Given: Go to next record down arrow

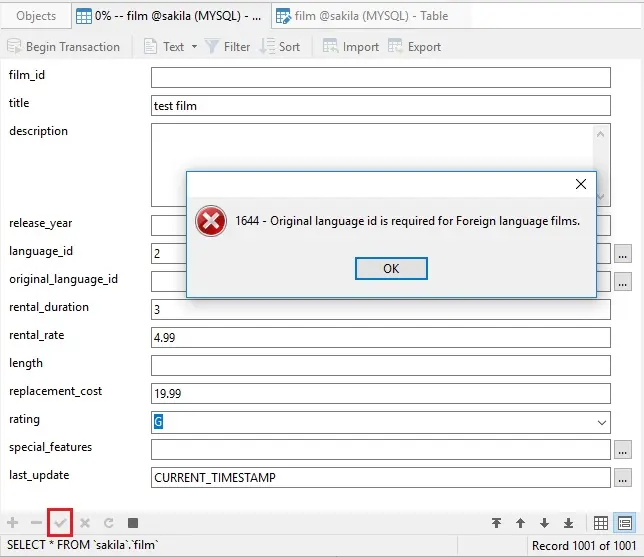Looking at the screenshot, I should coord(544,523).
